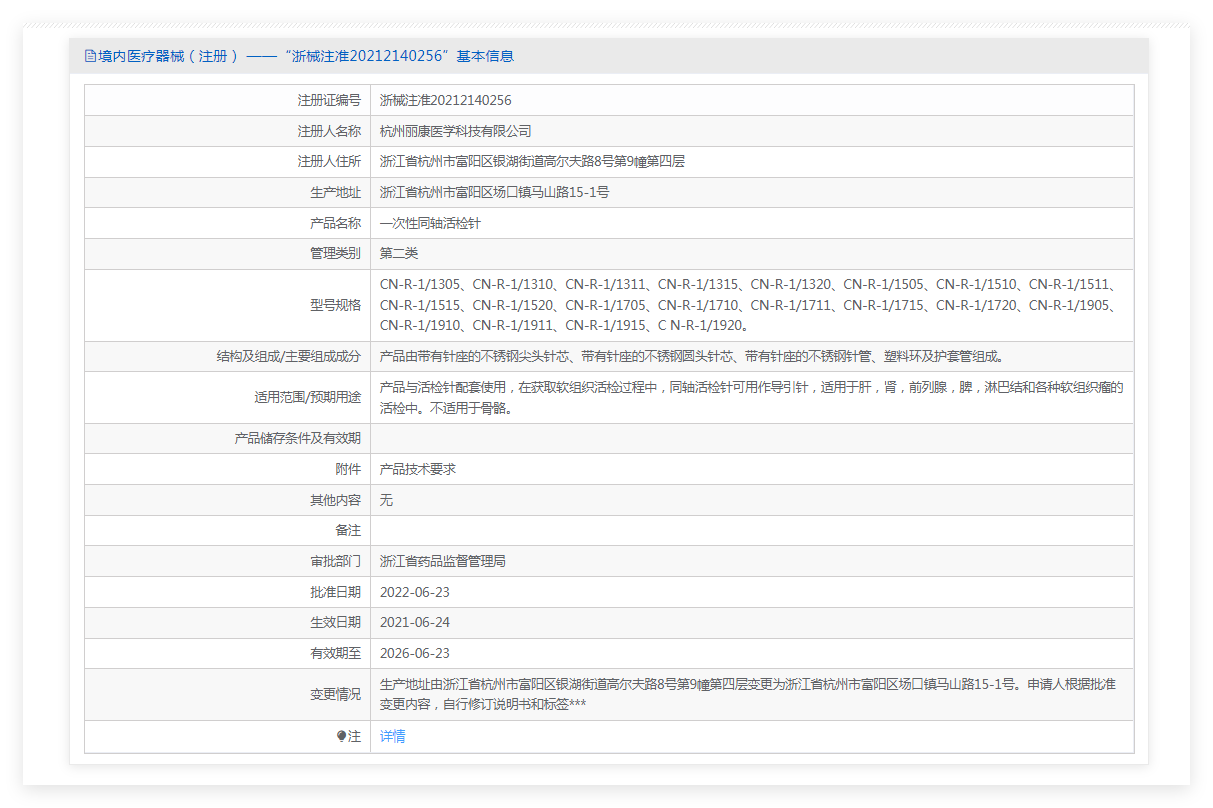Click the 型号规格 model list text

coord(748,305)
